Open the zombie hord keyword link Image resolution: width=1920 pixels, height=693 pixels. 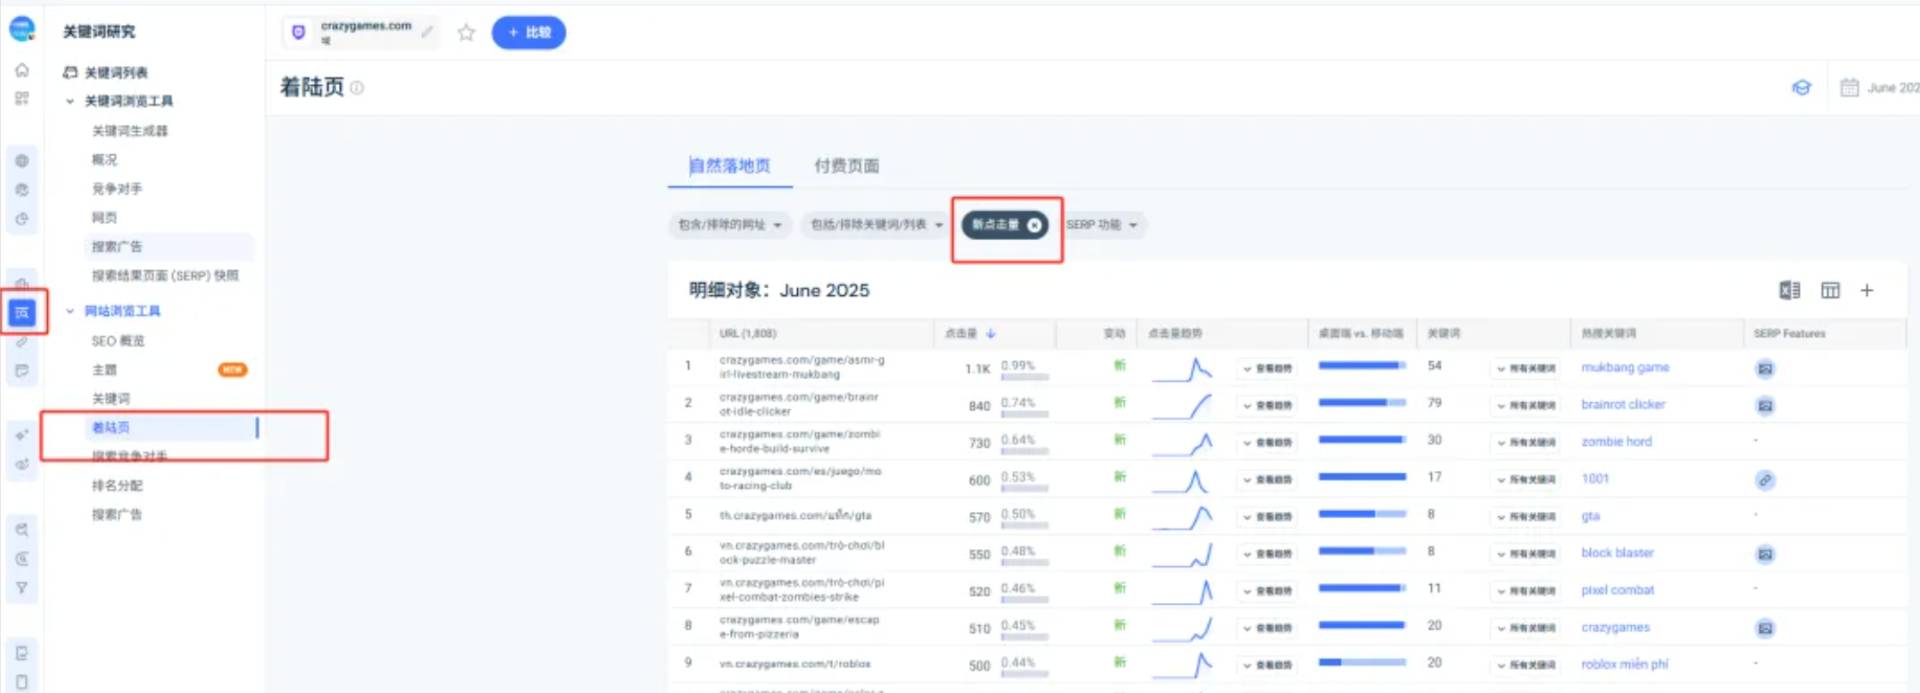(x=1616, y=442)
